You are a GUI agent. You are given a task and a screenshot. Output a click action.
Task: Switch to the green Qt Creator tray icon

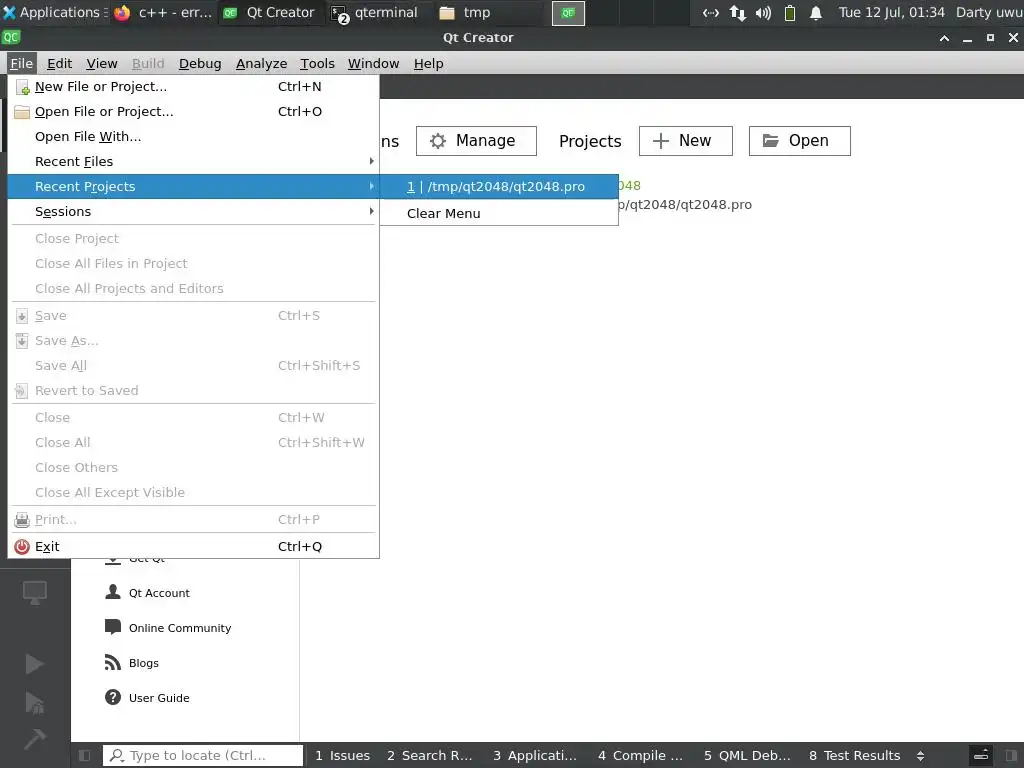(568, 13)
